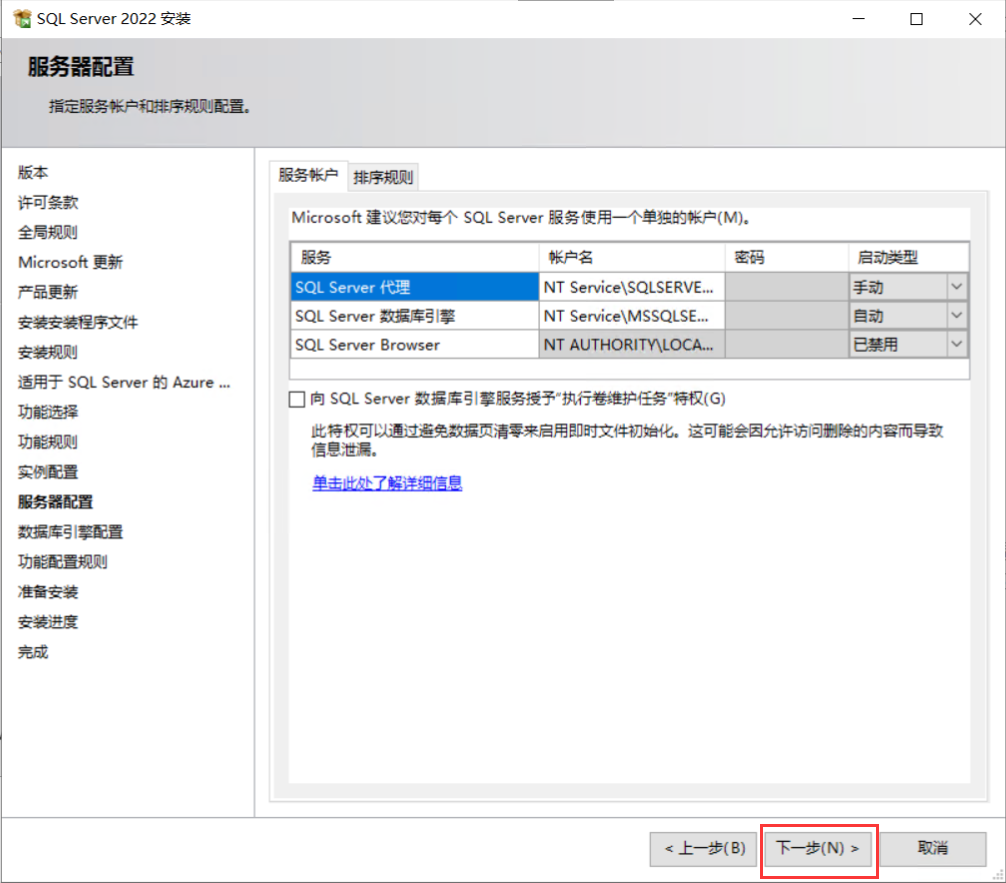Select 适用于 SQL Server 的 Azure step
The width and height of the screenshot is (1006, 883).
pyautogui.click(x=124, y=382)
